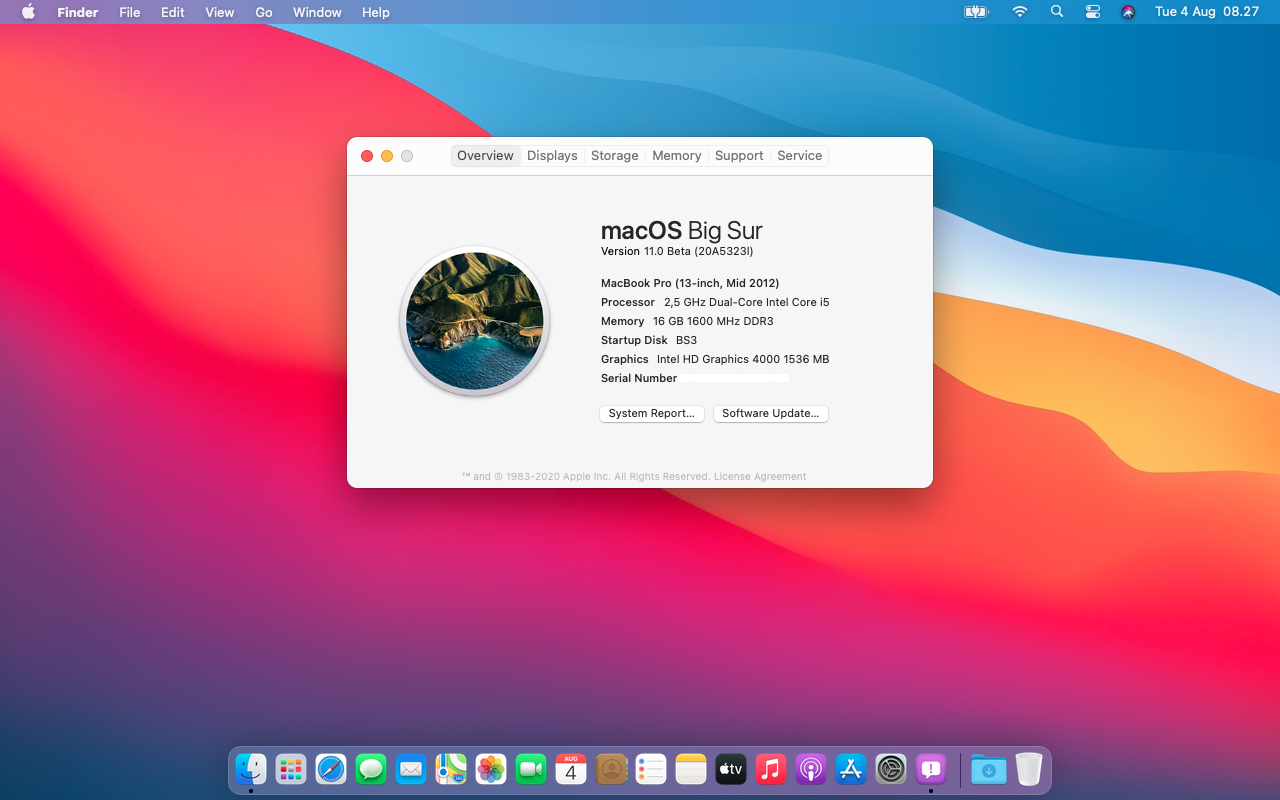Screen dimensions: 1280x800
Task: Click "MacBook Pro (13-inch, Mid 2012)" text
Action: coord(690,283)
